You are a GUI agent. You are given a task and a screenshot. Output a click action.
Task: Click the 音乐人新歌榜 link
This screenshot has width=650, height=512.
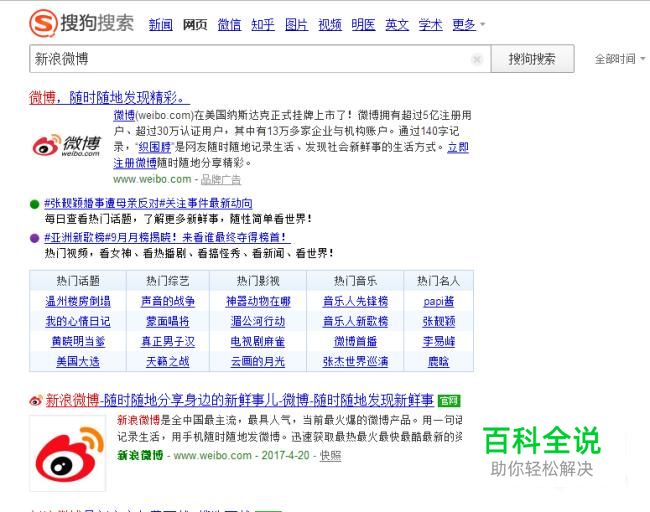click(356, 321)
